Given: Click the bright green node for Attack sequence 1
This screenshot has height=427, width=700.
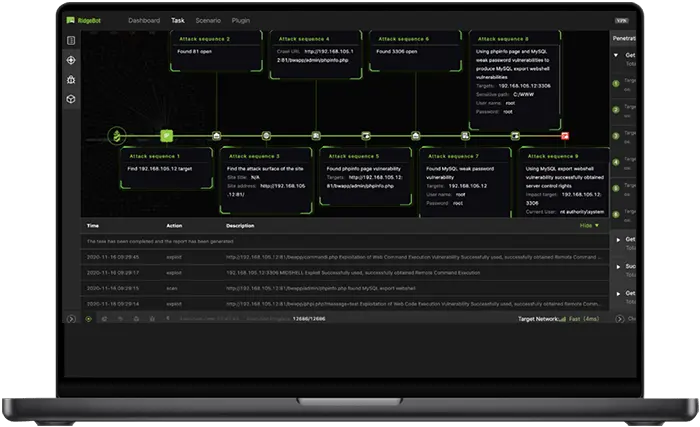Looking at the screenshot, I should click(x=167, y=135).
